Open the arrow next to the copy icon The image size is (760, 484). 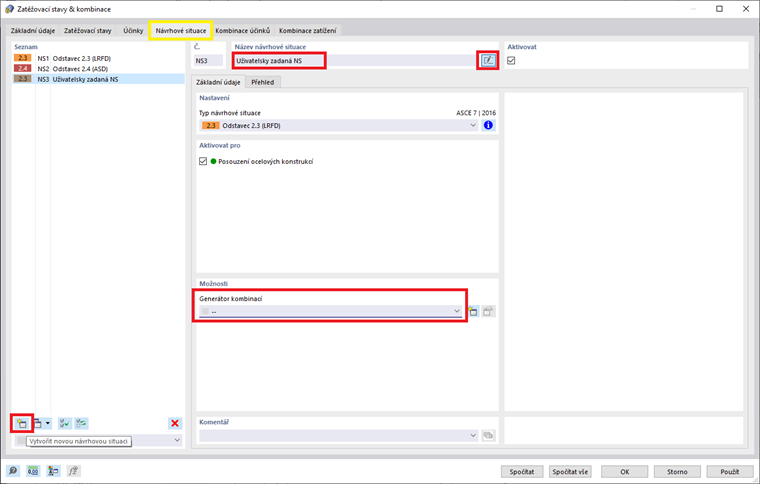pos(48,423)
